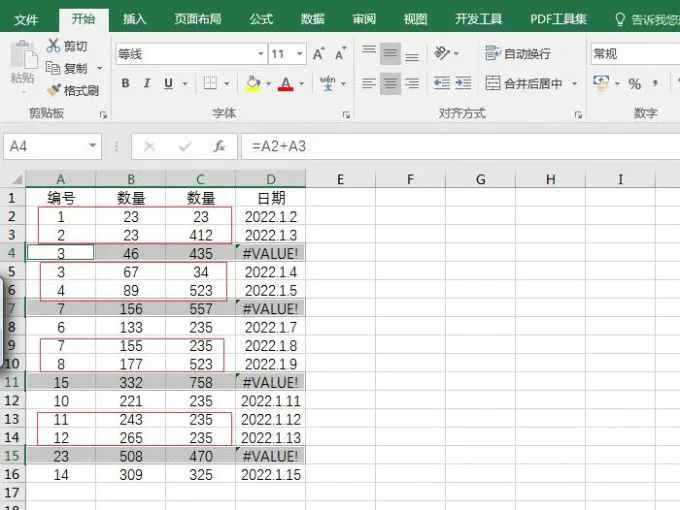
Task: Increase indent icon
Action: (463, 83)
